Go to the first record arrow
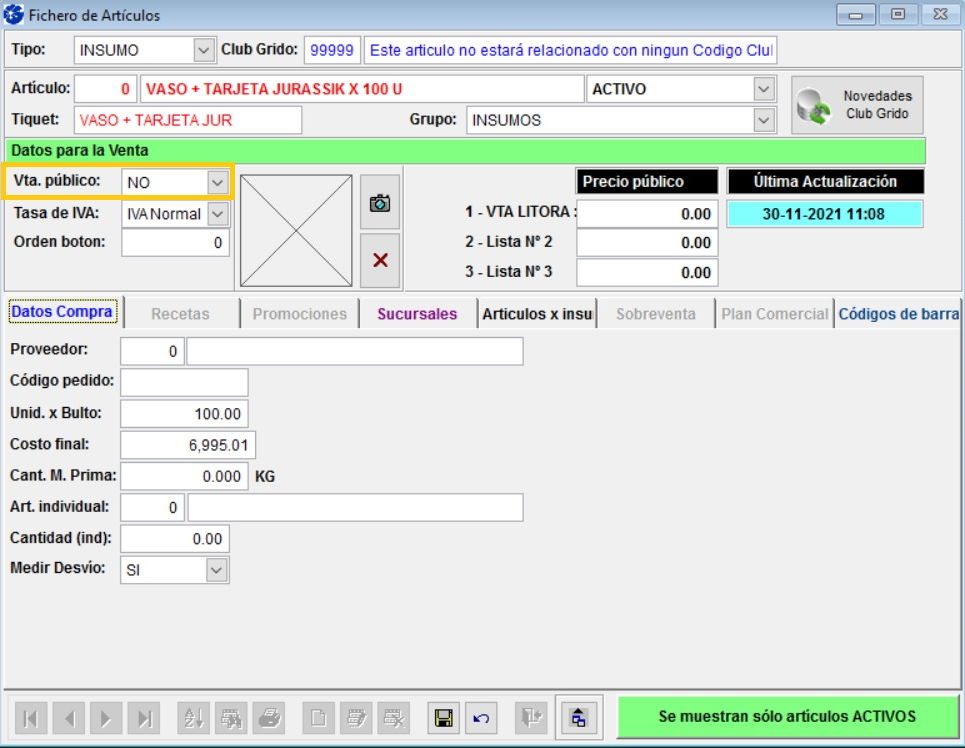This screenshot has height=748, width=965. click(x=31, y=717)
